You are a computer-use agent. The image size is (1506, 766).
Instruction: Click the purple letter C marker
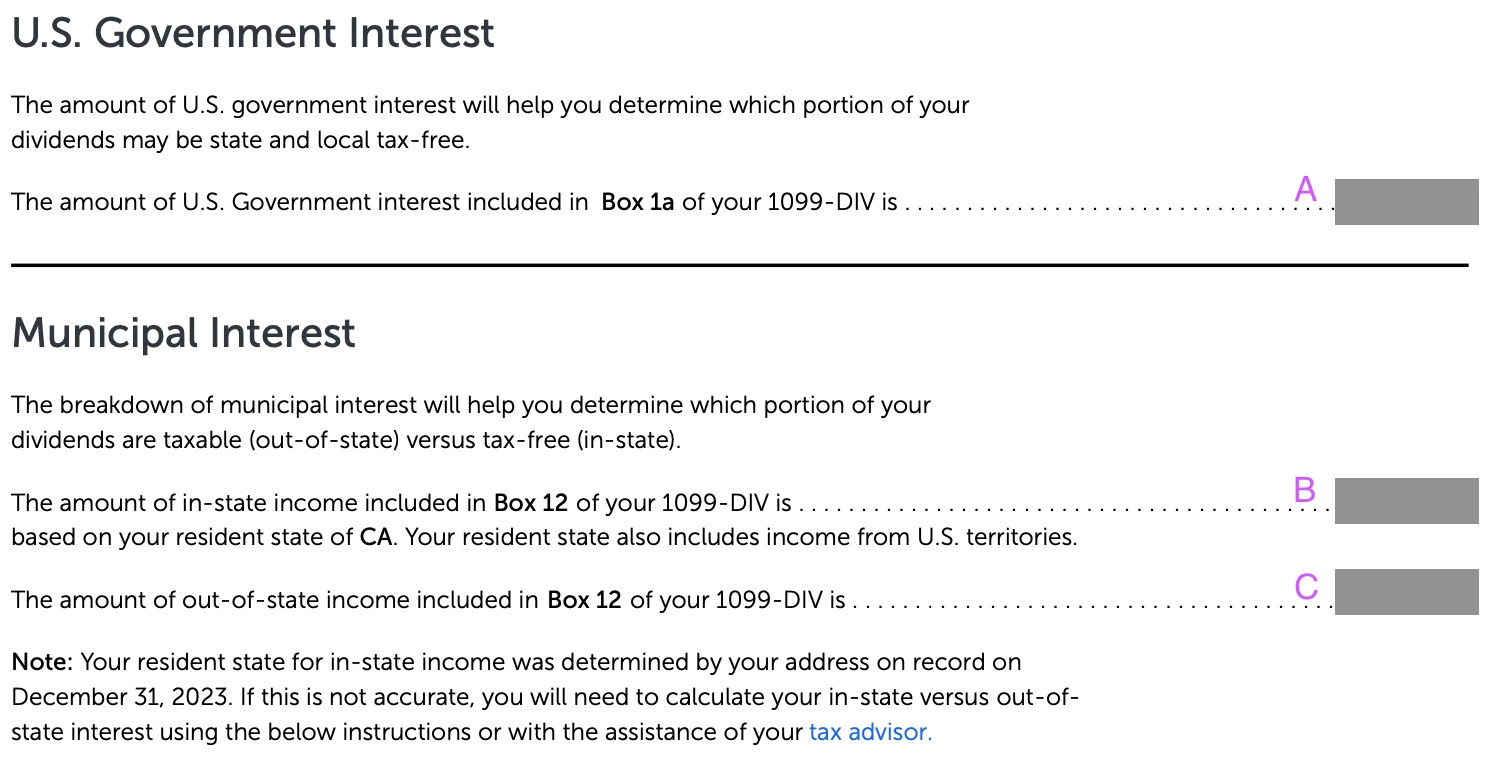tap(1306, 586)
